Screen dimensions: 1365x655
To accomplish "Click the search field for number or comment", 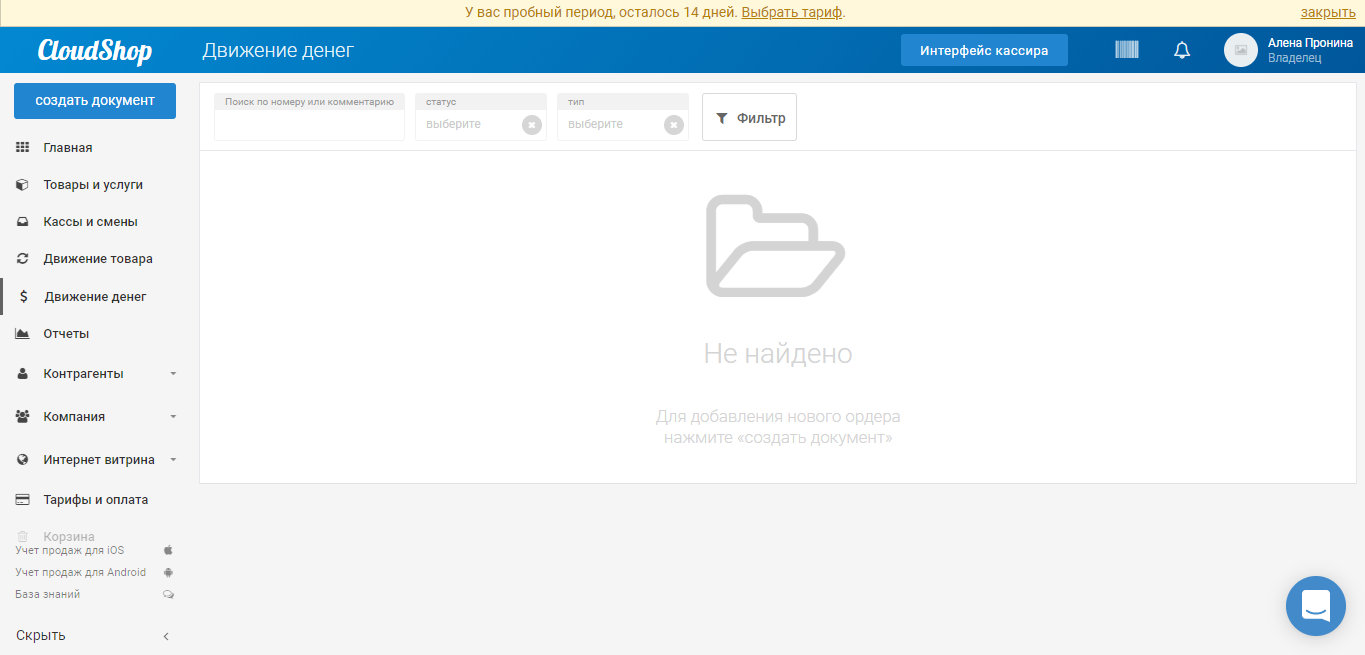I will coord(308,124).
